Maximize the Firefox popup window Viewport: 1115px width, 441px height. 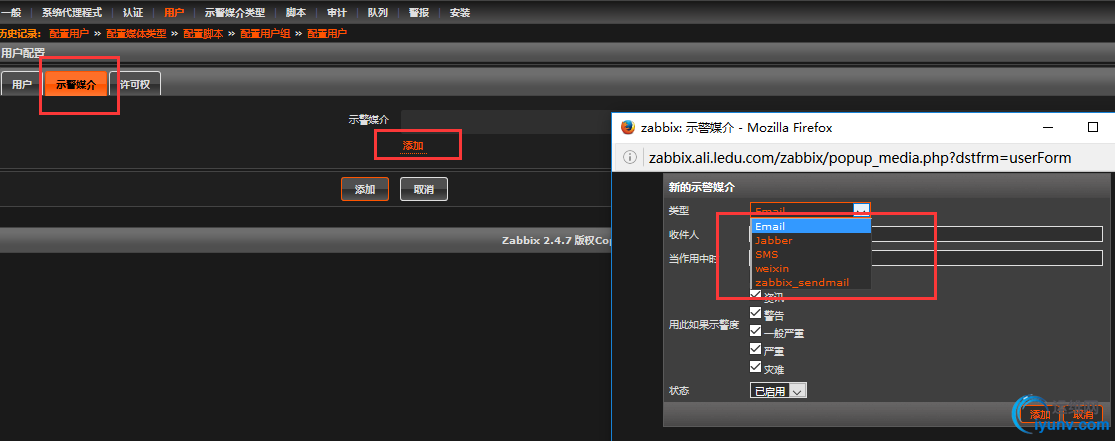1093,127
